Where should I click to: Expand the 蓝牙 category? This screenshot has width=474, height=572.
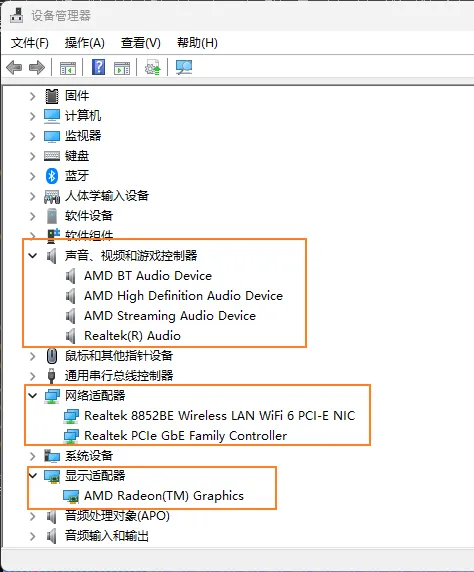coord(32,176)
